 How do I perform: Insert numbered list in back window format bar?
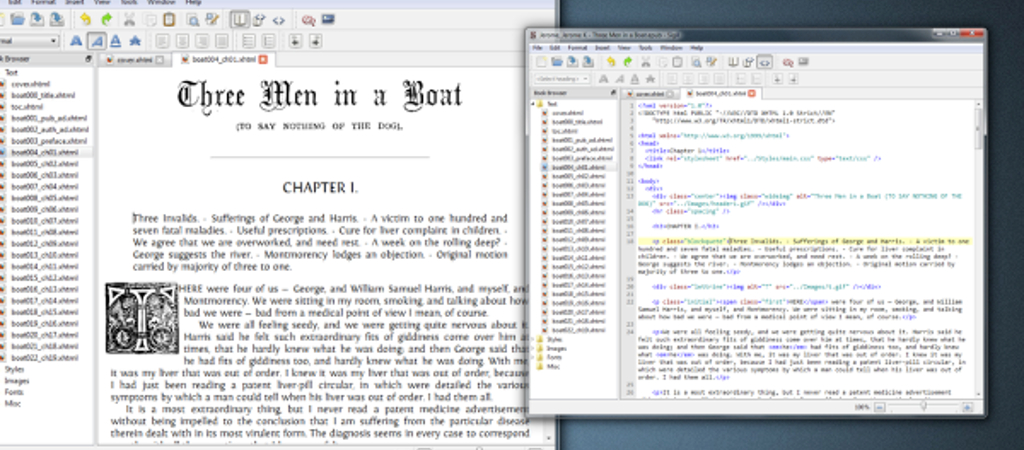(x=268, y=40)
